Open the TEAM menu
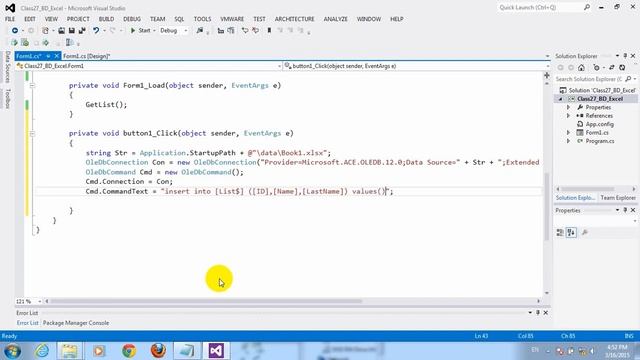This screenshot has height=360, width=640. 158,19
